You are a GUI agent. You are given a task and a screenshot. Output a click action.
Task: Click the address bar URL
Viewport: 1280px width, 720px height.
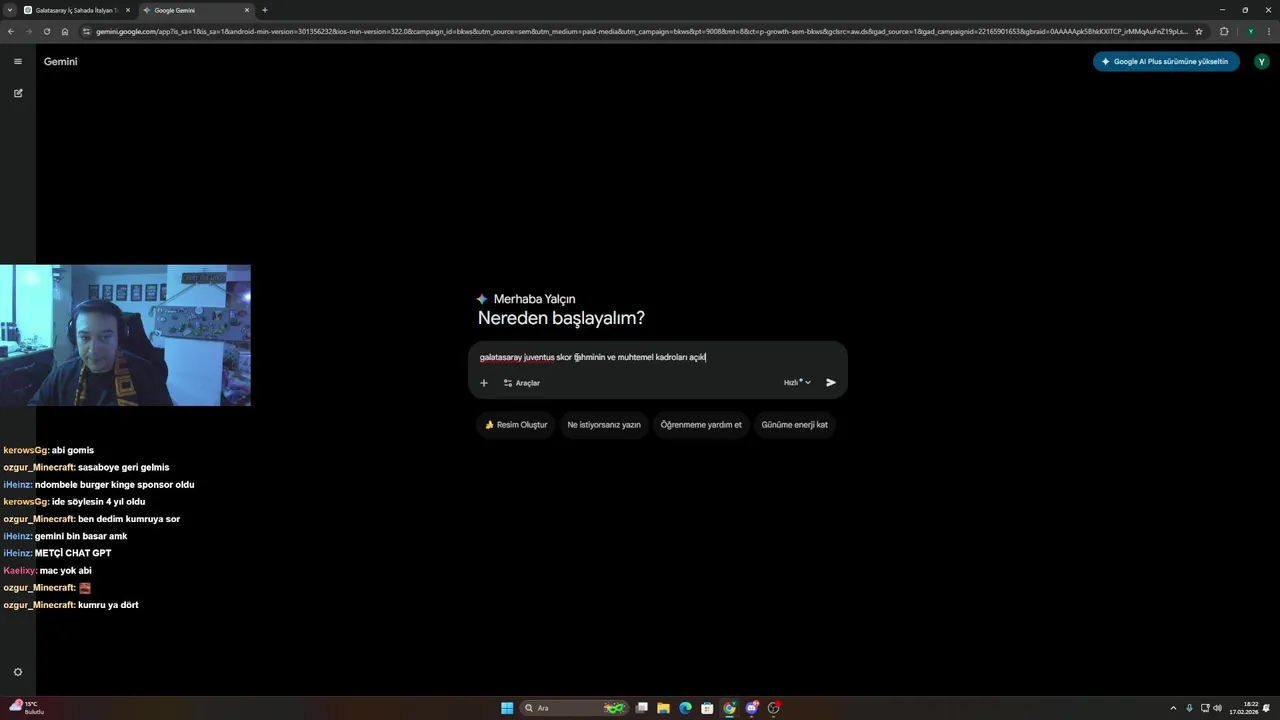click(x=640, y=31)
